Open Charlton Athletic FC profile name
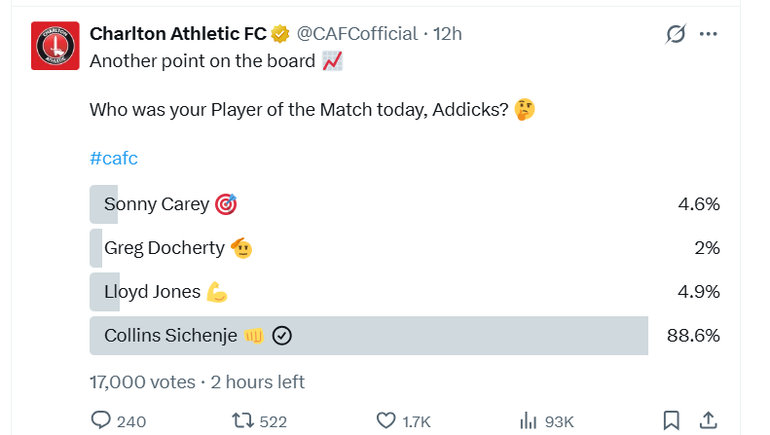The width and height of the screenshot is (770, 435). click(x=179, y=34)
